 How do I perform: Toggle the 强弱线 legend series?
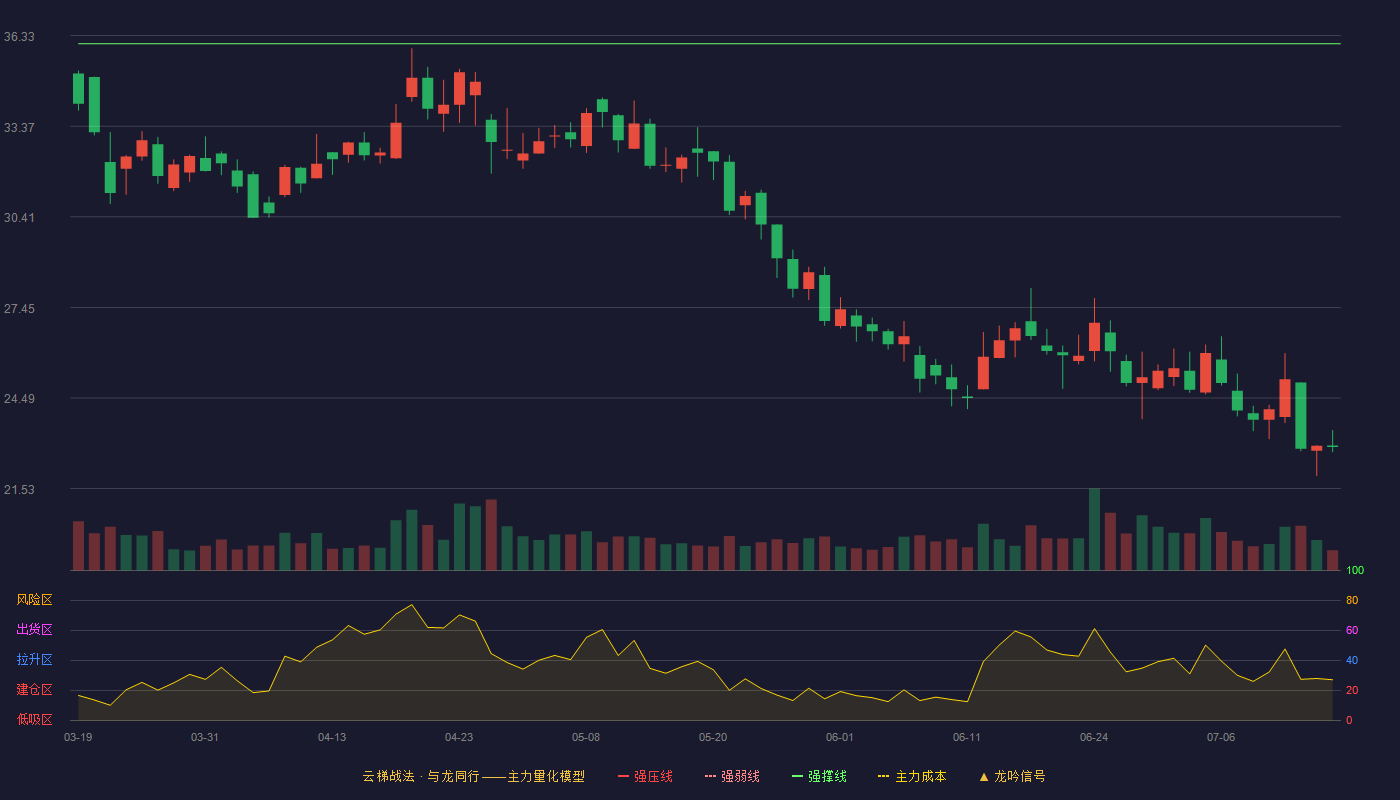(x=732, y=776)
